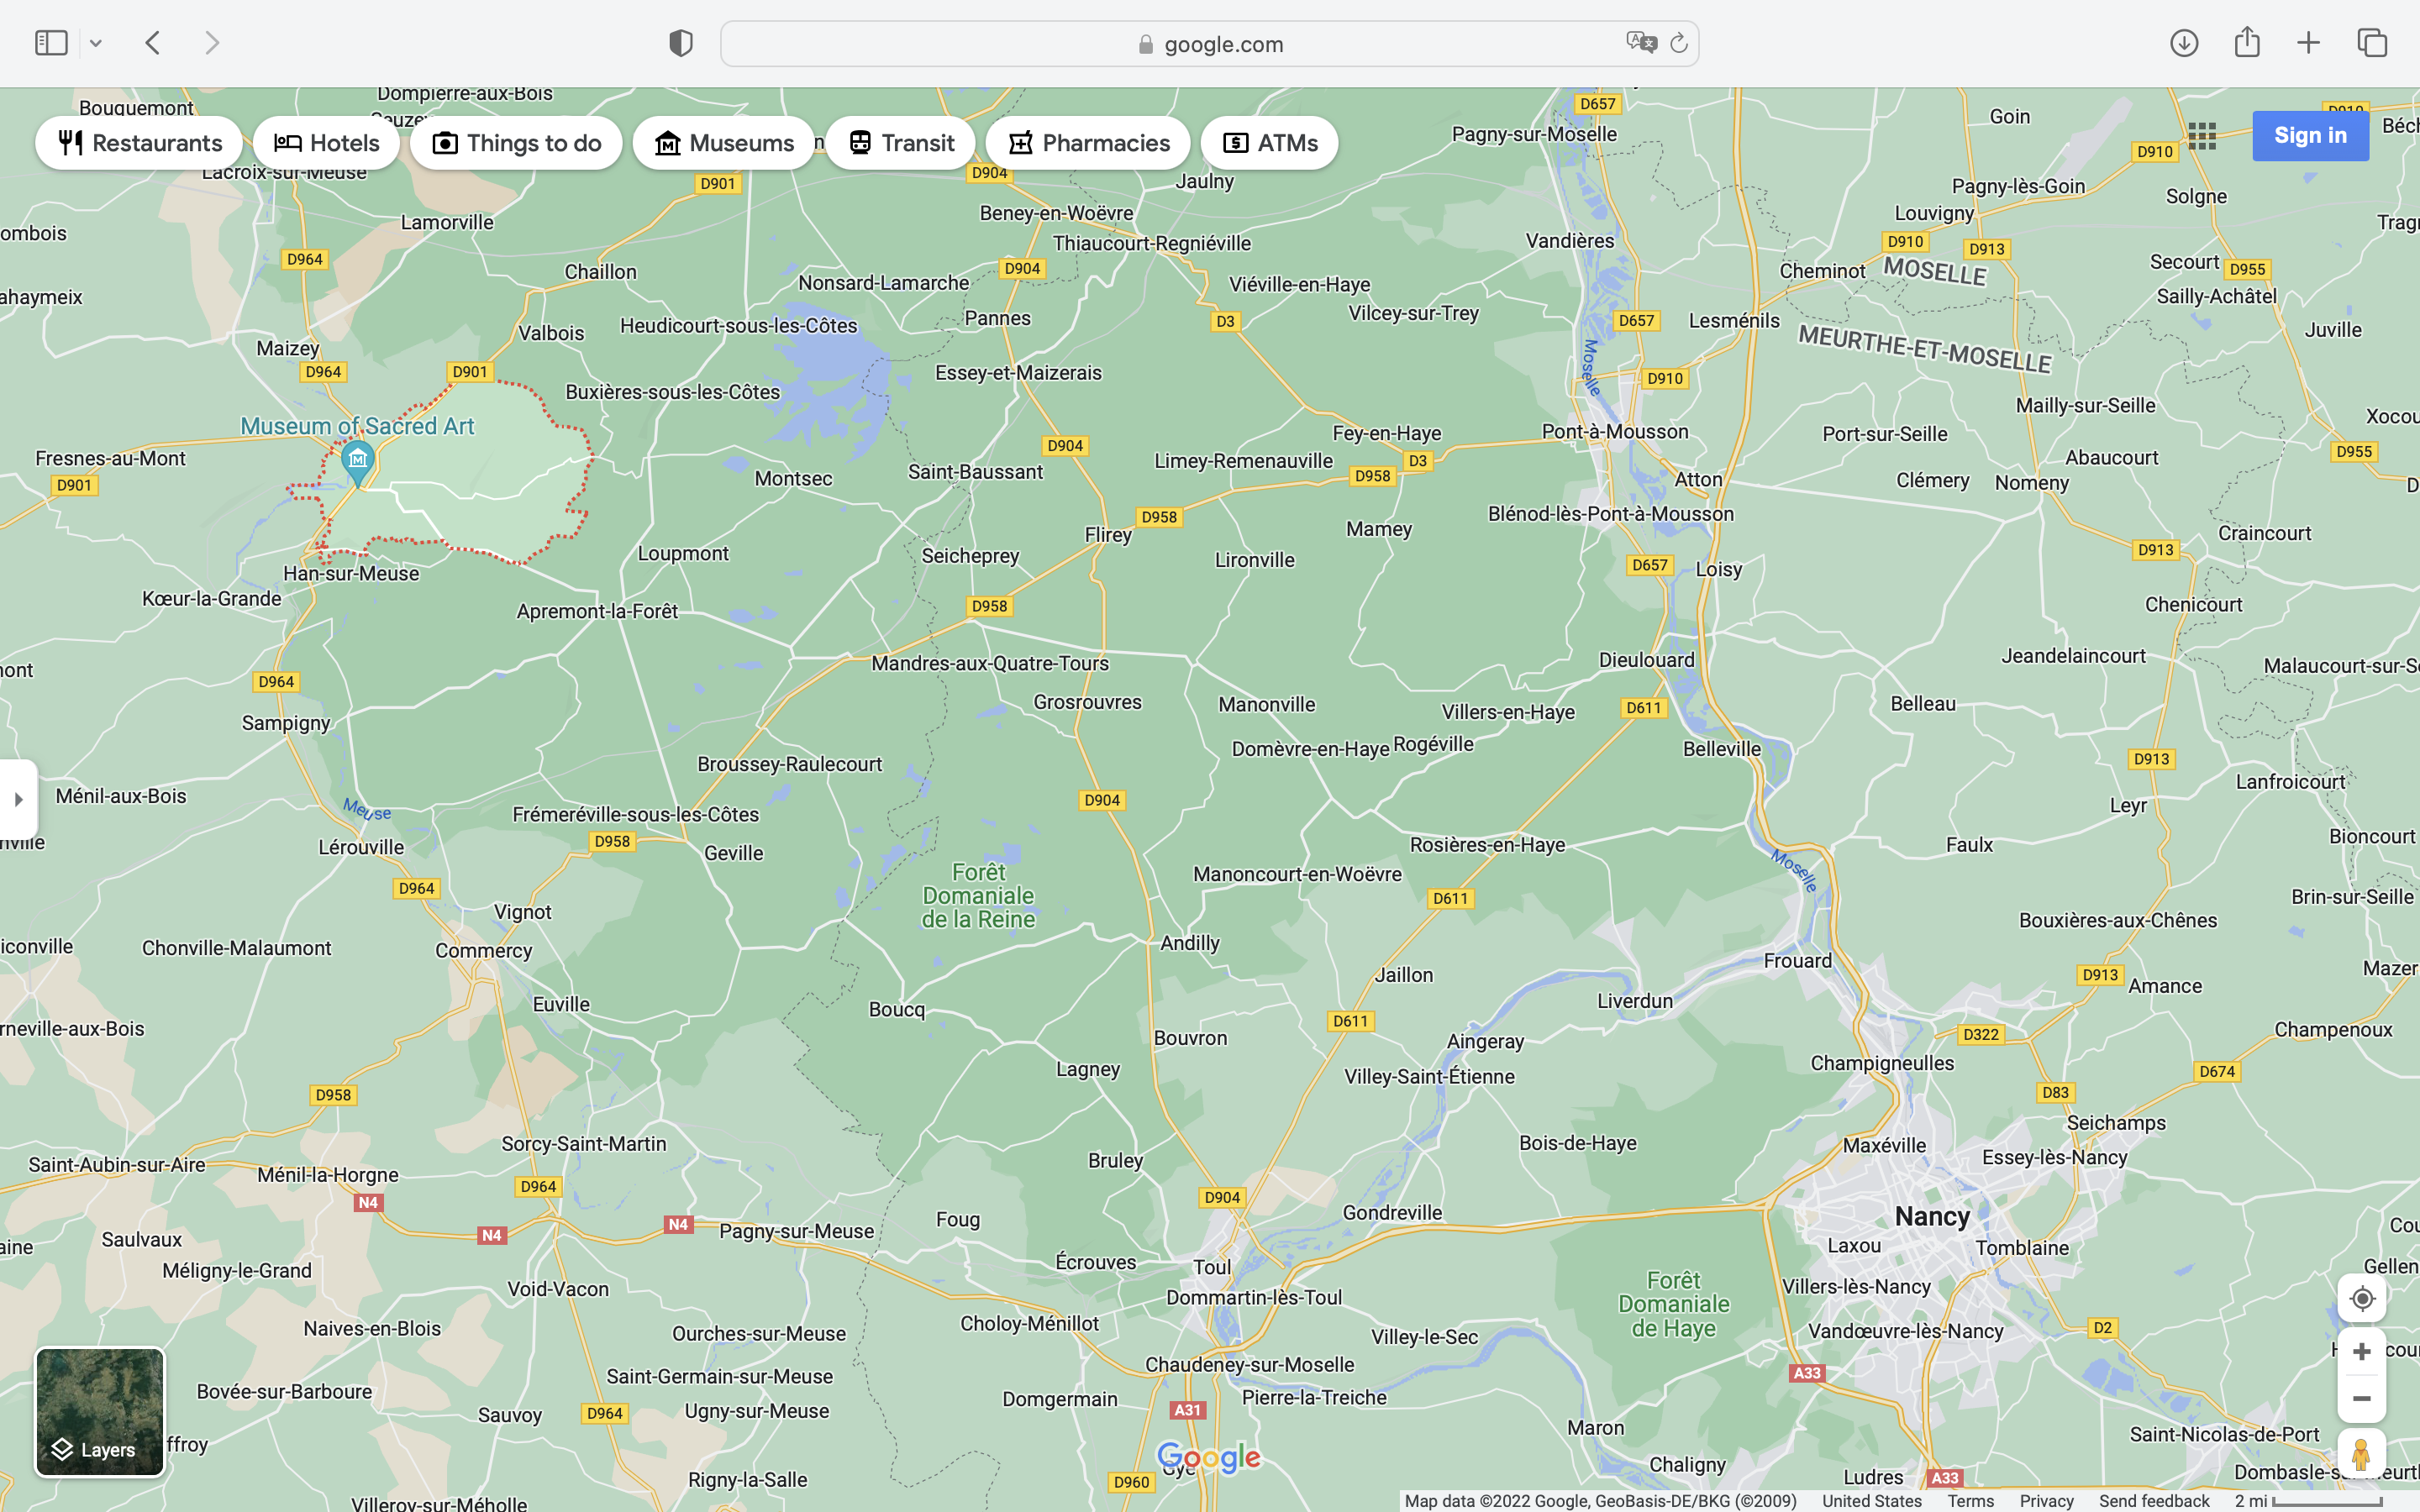Viewport: 2420px width, 1512px height.
Task: Zoom in with the plus button
Action: pyautogui.click(x=2362, y=1352)
